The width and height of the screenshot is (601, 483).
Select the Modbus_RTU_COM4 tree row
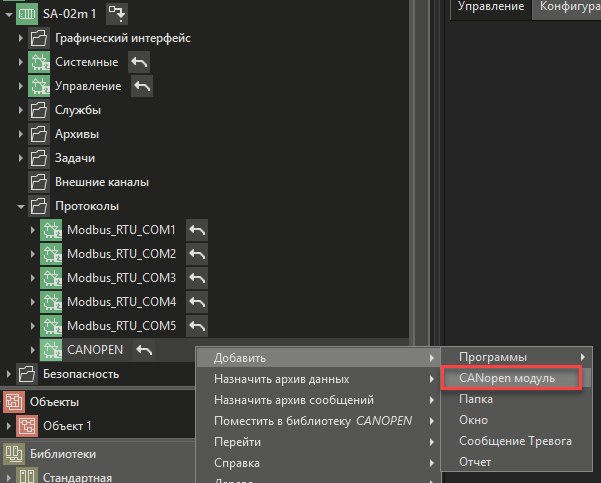[122, 302]
